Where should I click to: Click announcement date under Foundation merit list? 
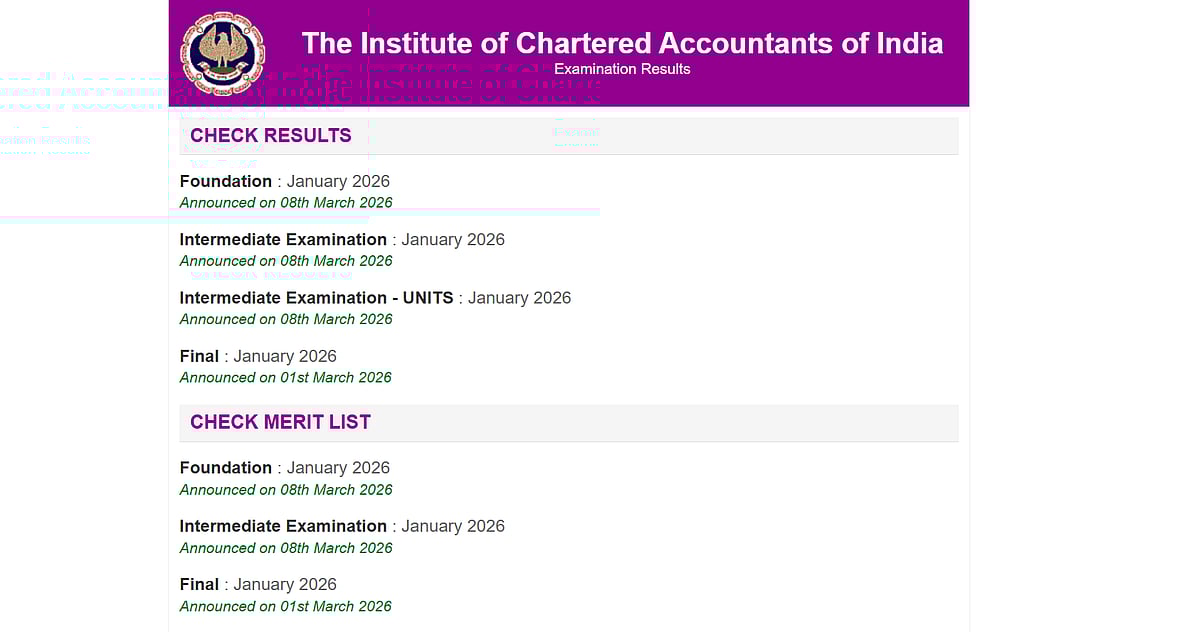[286, 490]
